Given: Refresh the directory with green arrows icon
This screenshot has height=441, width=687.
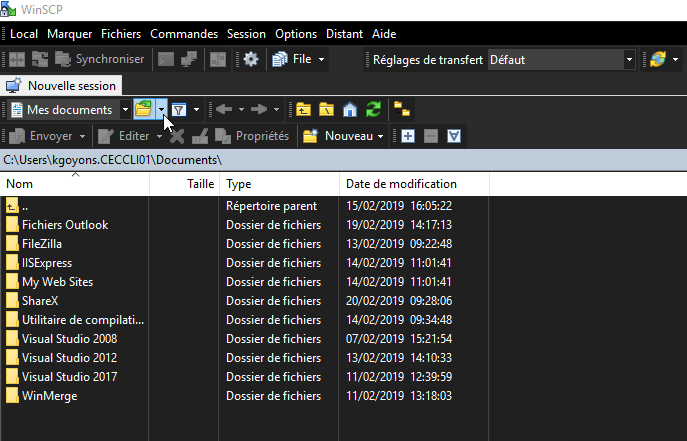Looking at the screenshot, I should (x=373, y=109).
